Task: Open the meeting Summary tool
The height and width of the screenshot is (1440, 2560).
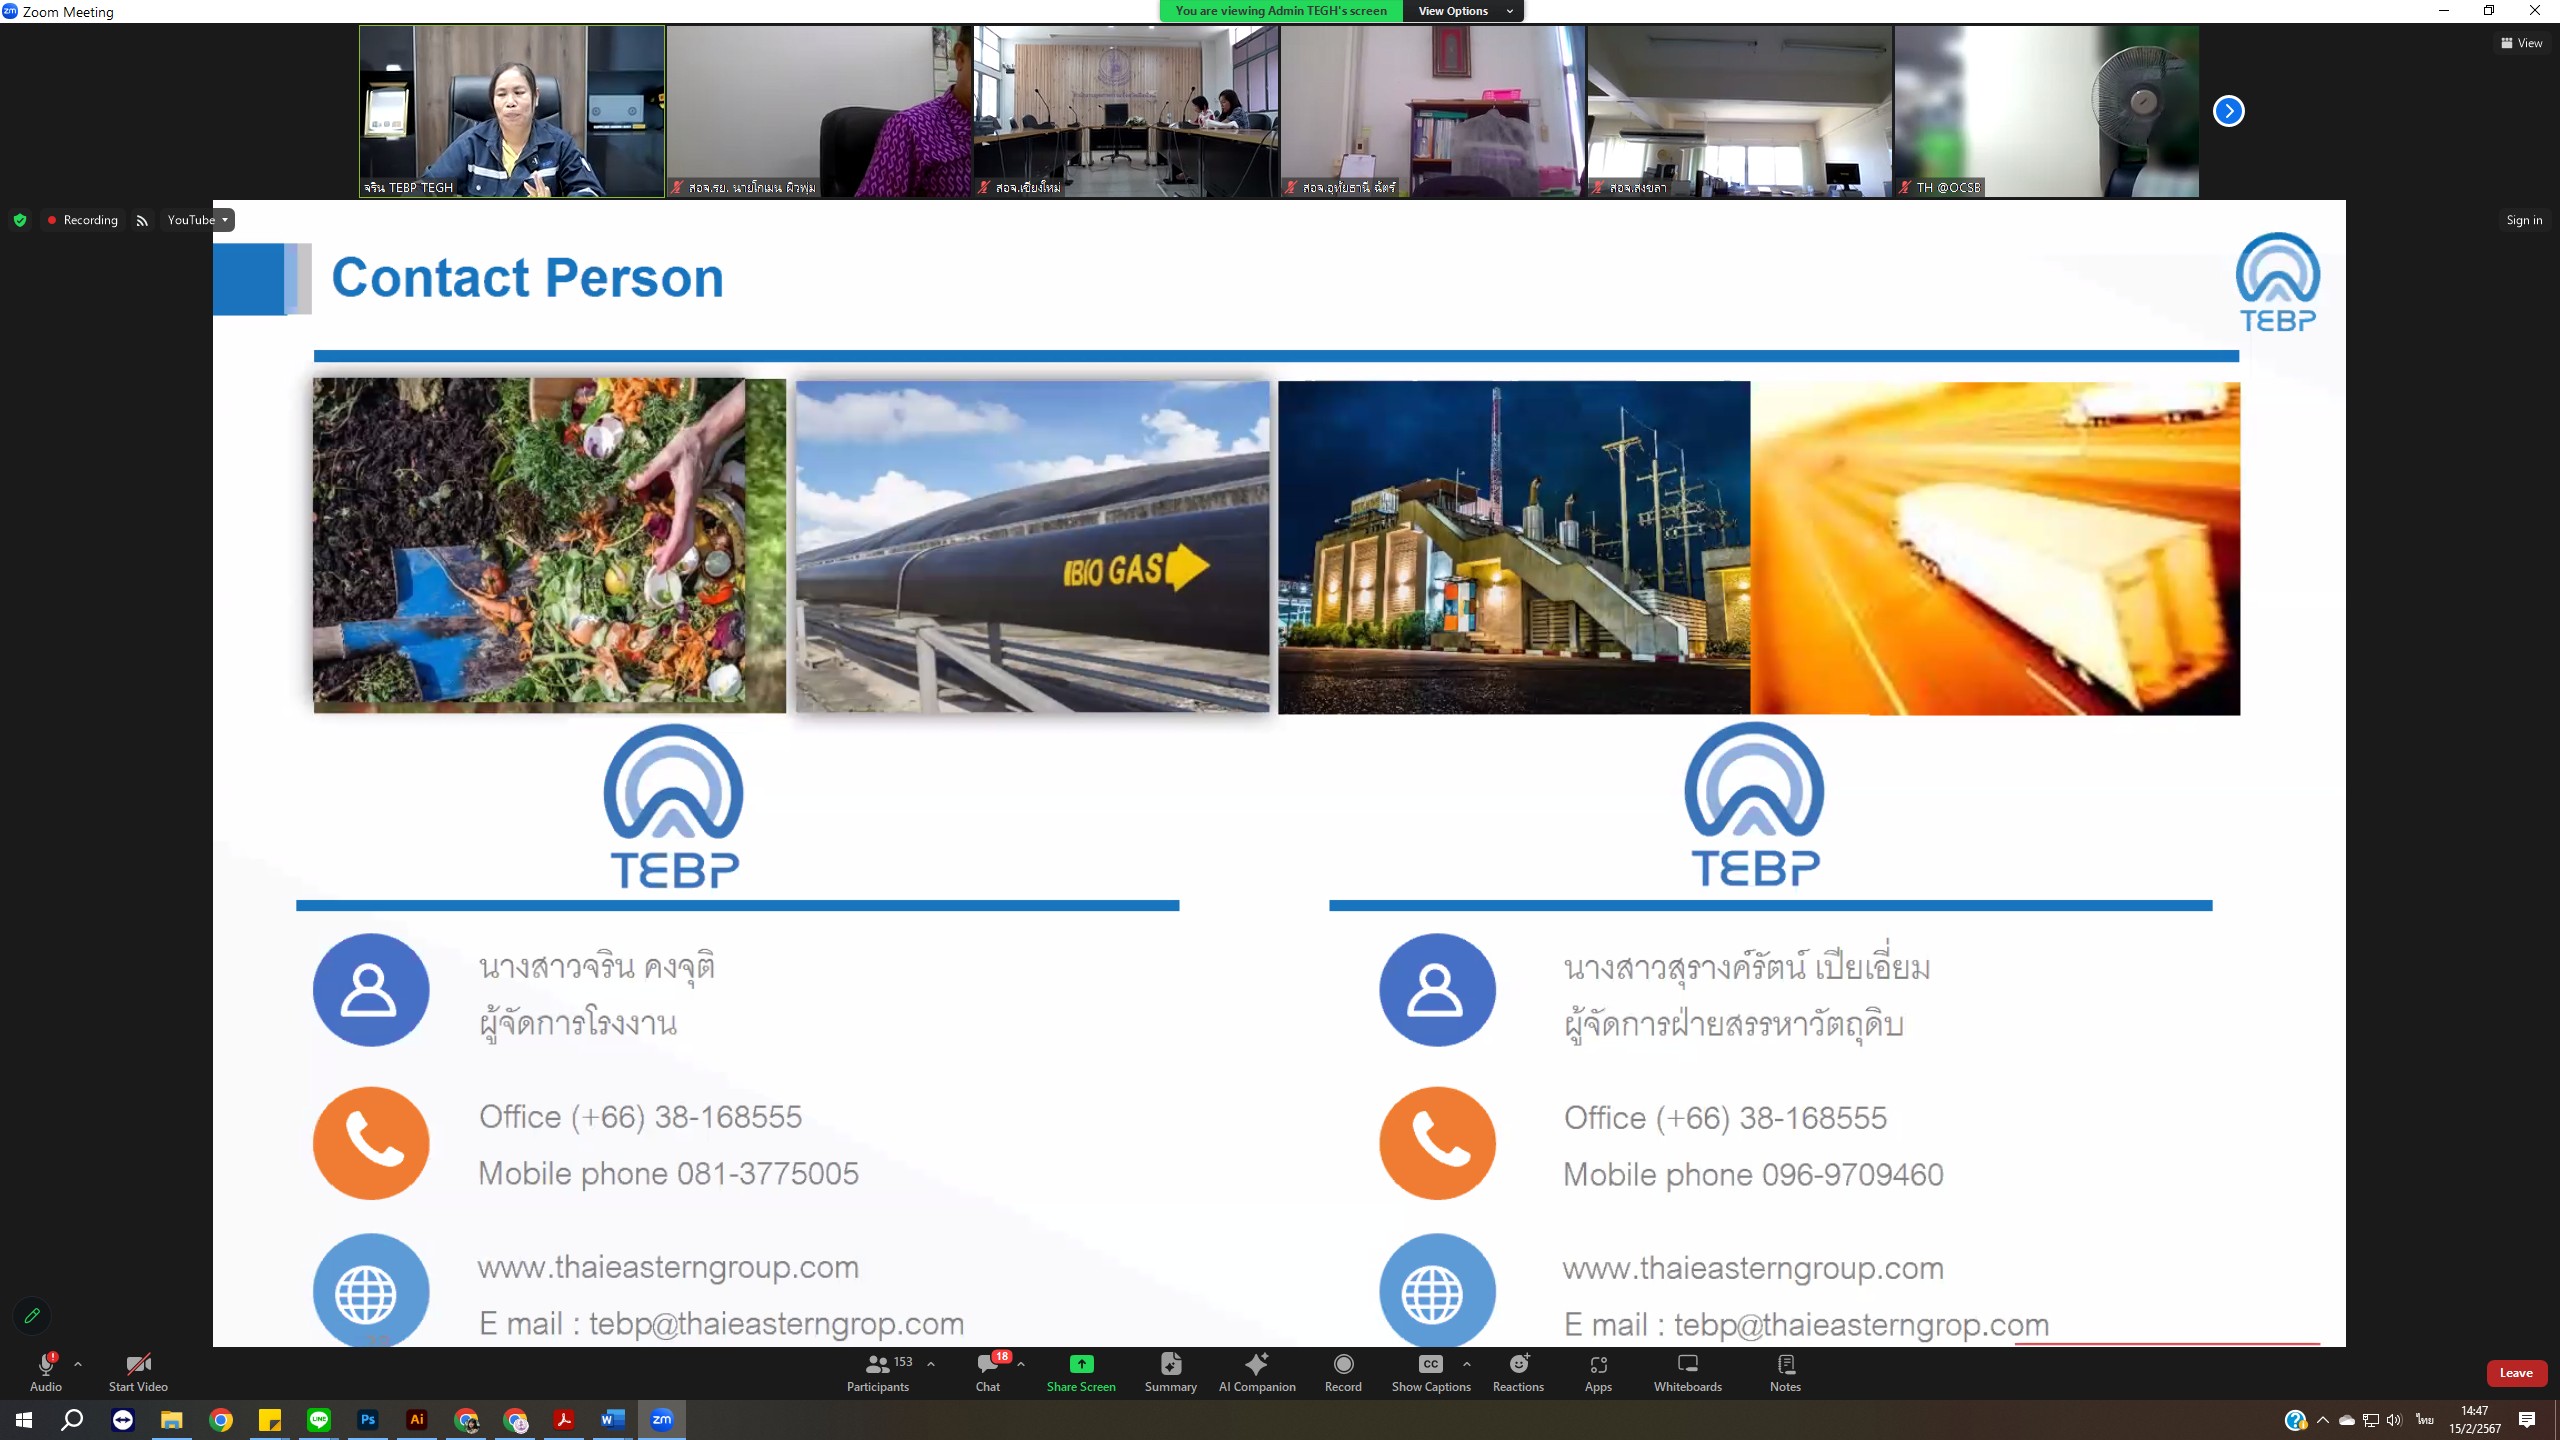Action: (1170, 1372)
